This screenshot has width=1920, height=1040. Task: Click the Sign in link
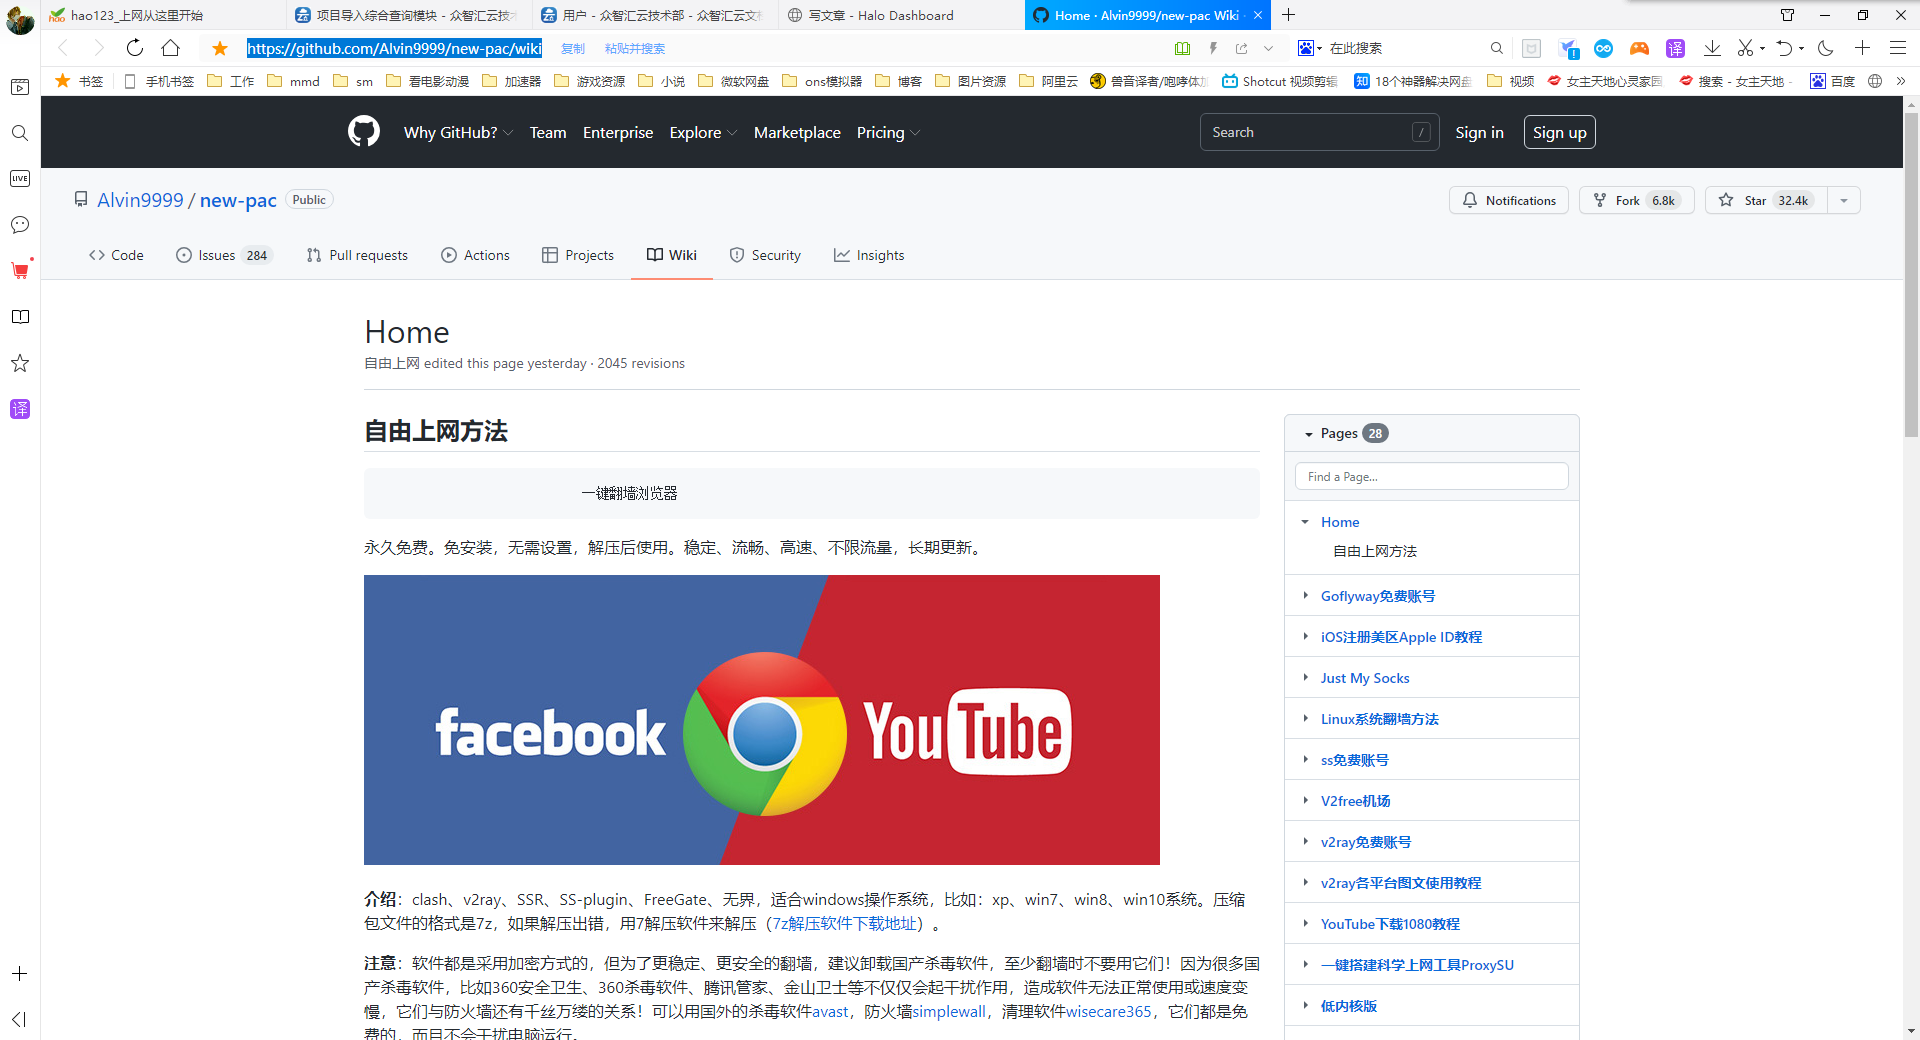point(1479,132)
